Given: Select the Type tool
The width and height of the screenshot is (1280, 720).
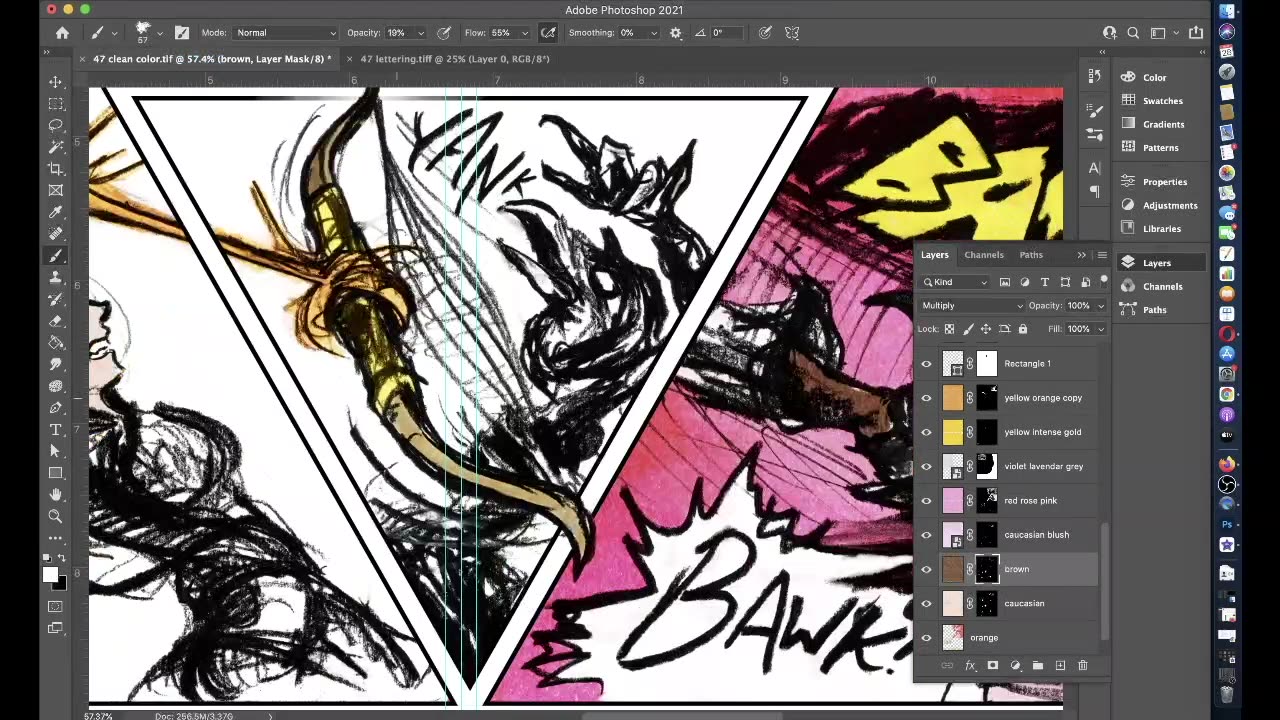Looking at the screenshot, I should click(56, 430).
